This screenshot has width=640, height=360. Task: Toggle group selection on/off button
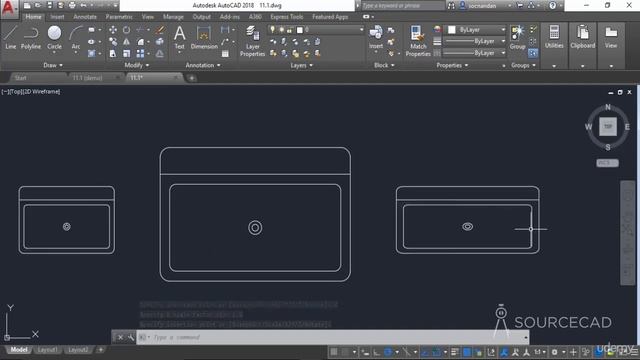tap(533, 53)
